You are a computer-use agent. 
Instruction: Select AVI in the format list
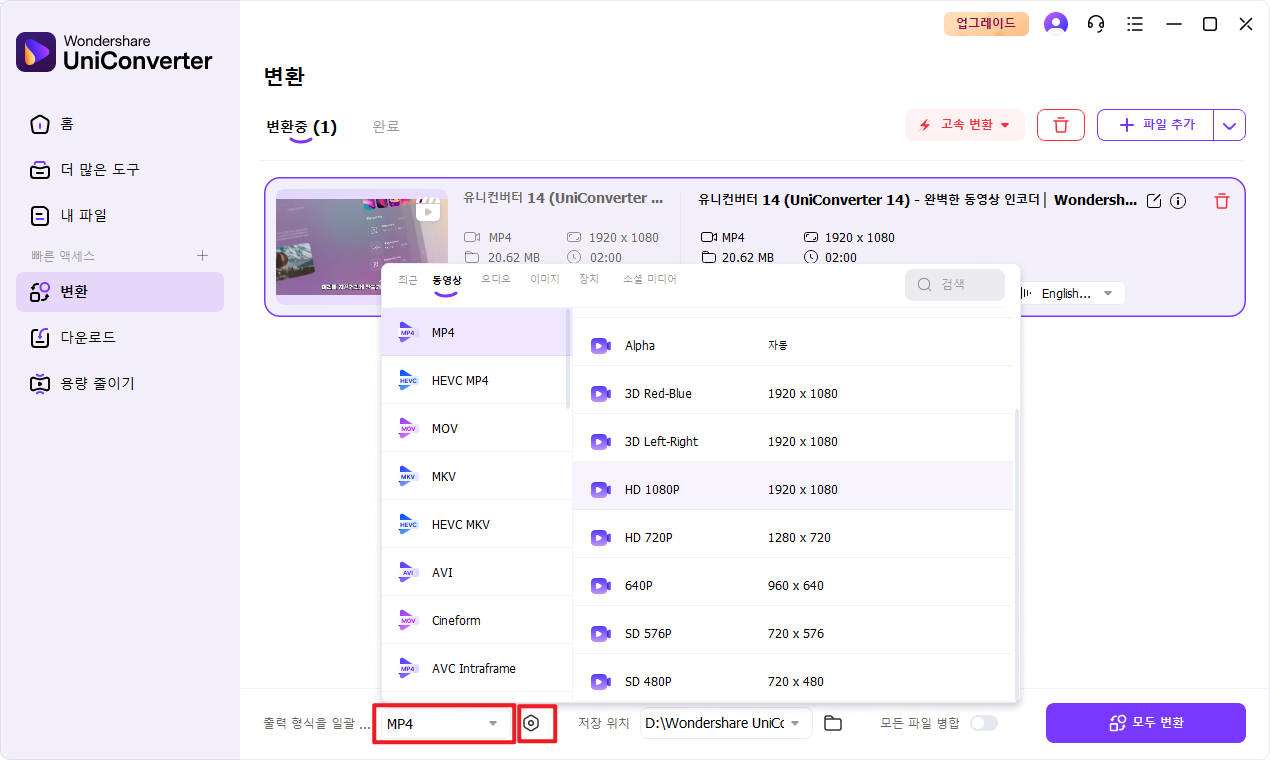pyautogui.click(x=475, y=572)
